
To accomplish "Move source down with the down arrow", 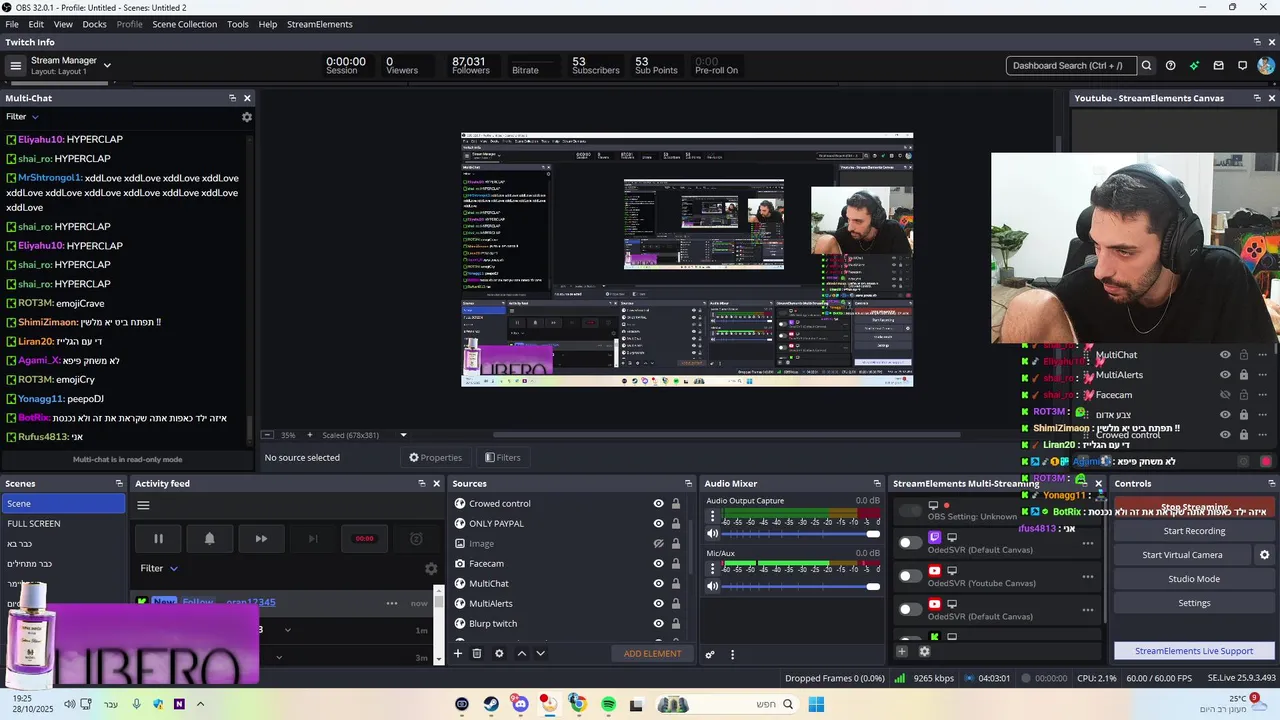I will 540,654.
